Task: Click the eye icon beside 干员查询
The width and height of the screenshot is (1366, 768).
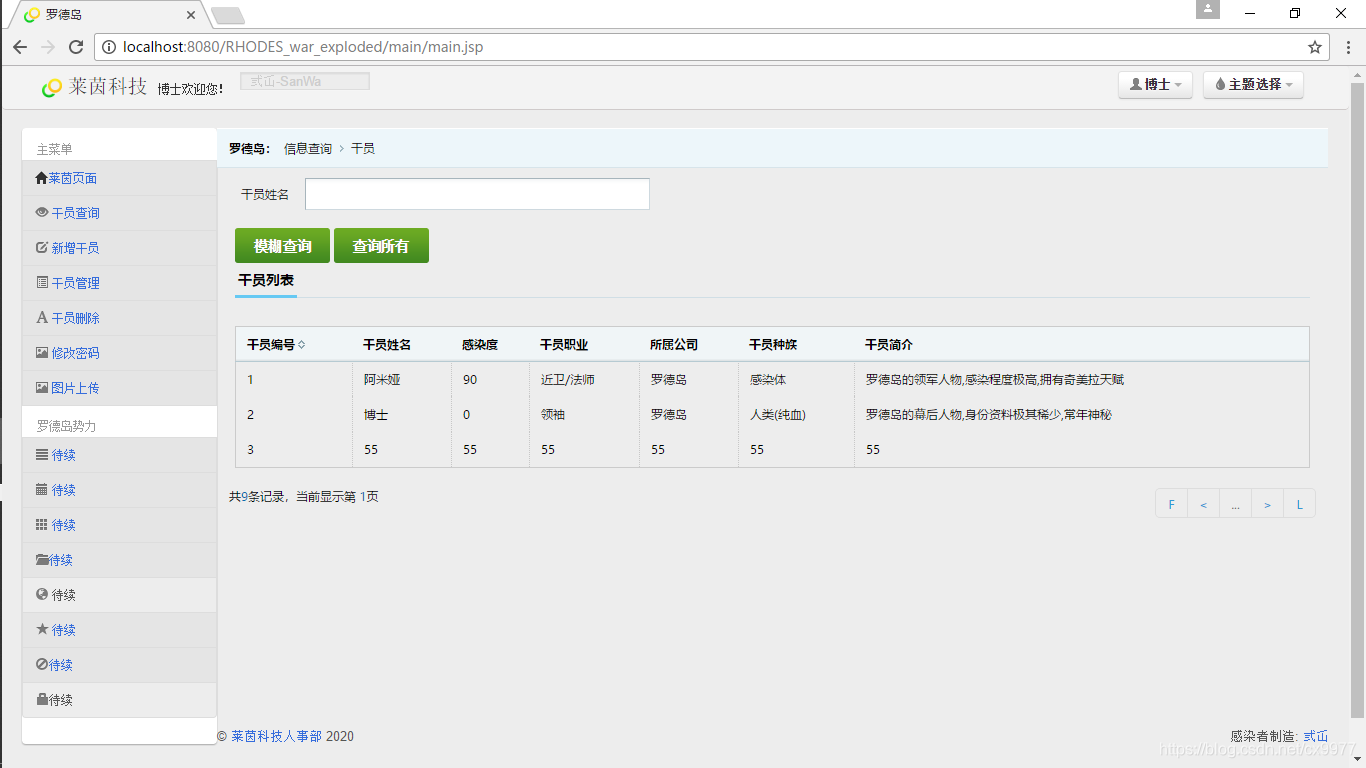Action: click(x=42, y=213)
